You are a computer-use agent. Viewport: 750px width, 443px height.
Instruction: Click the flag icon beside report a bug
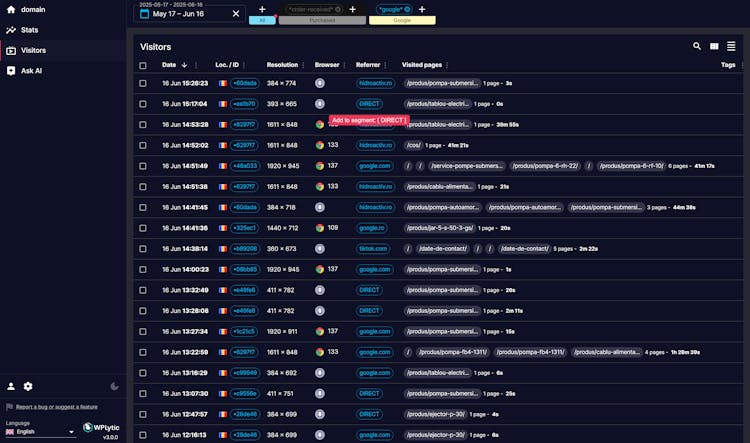pyautogui.click(x=10, y=407)
